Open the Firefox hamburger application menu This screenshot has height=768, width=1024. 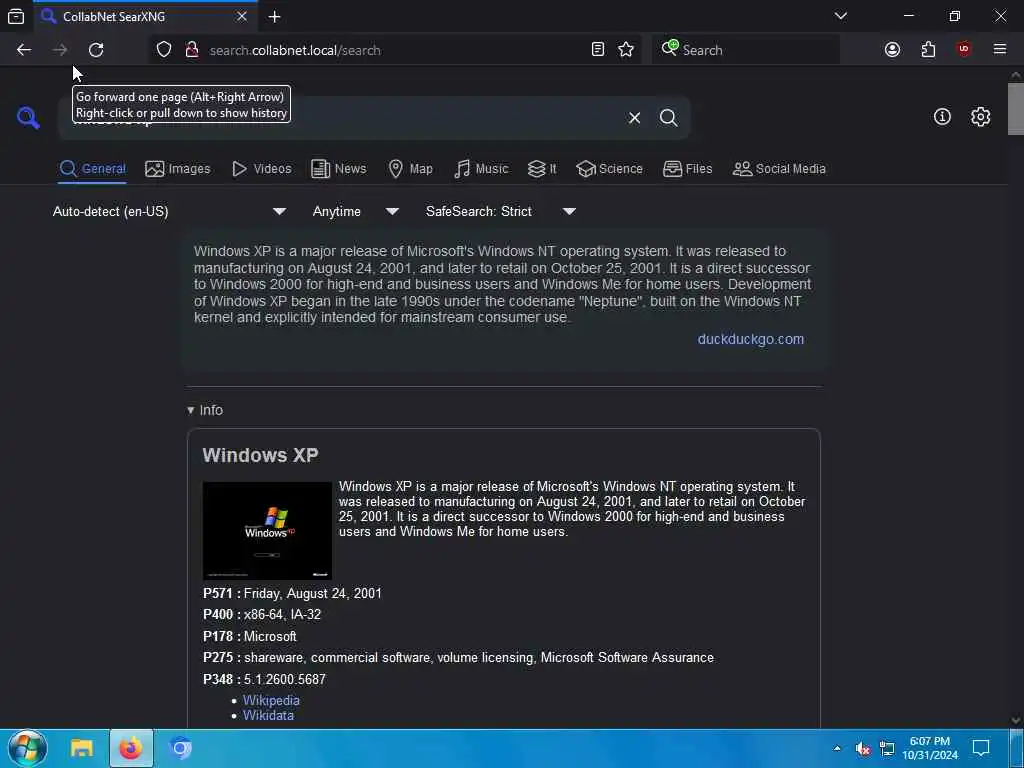1000,50
